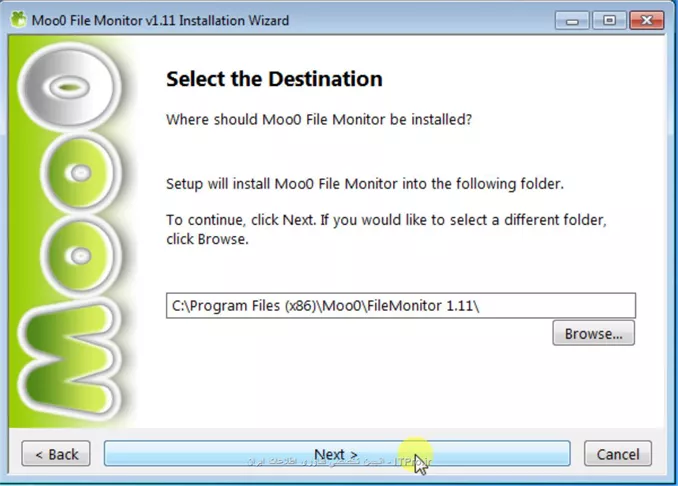Open the Browse... folder dialog

coord(594,333)
